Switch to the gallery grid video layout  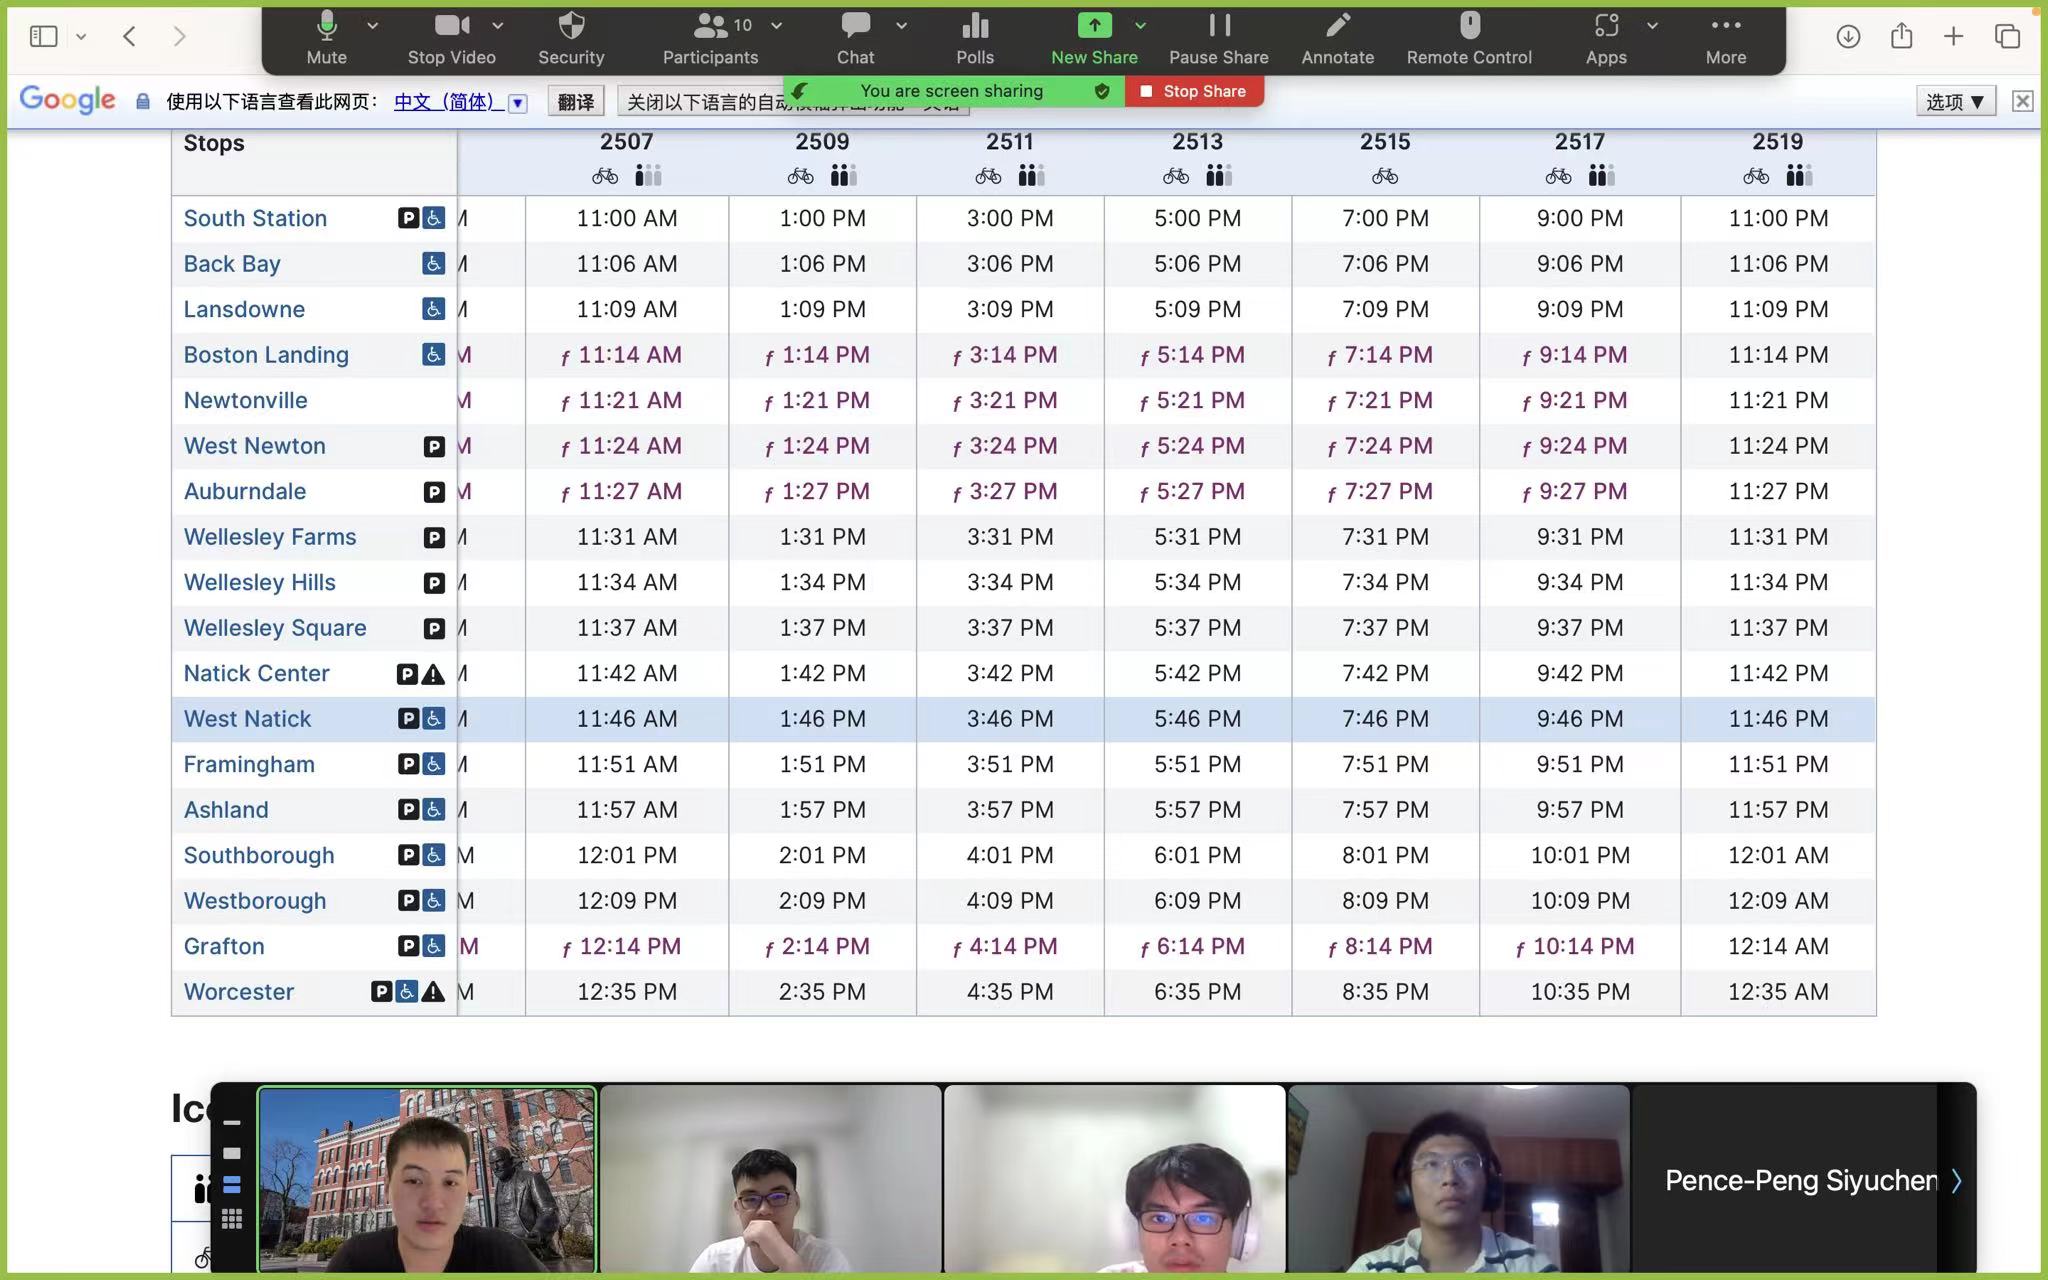click(x=232, y=1218)
